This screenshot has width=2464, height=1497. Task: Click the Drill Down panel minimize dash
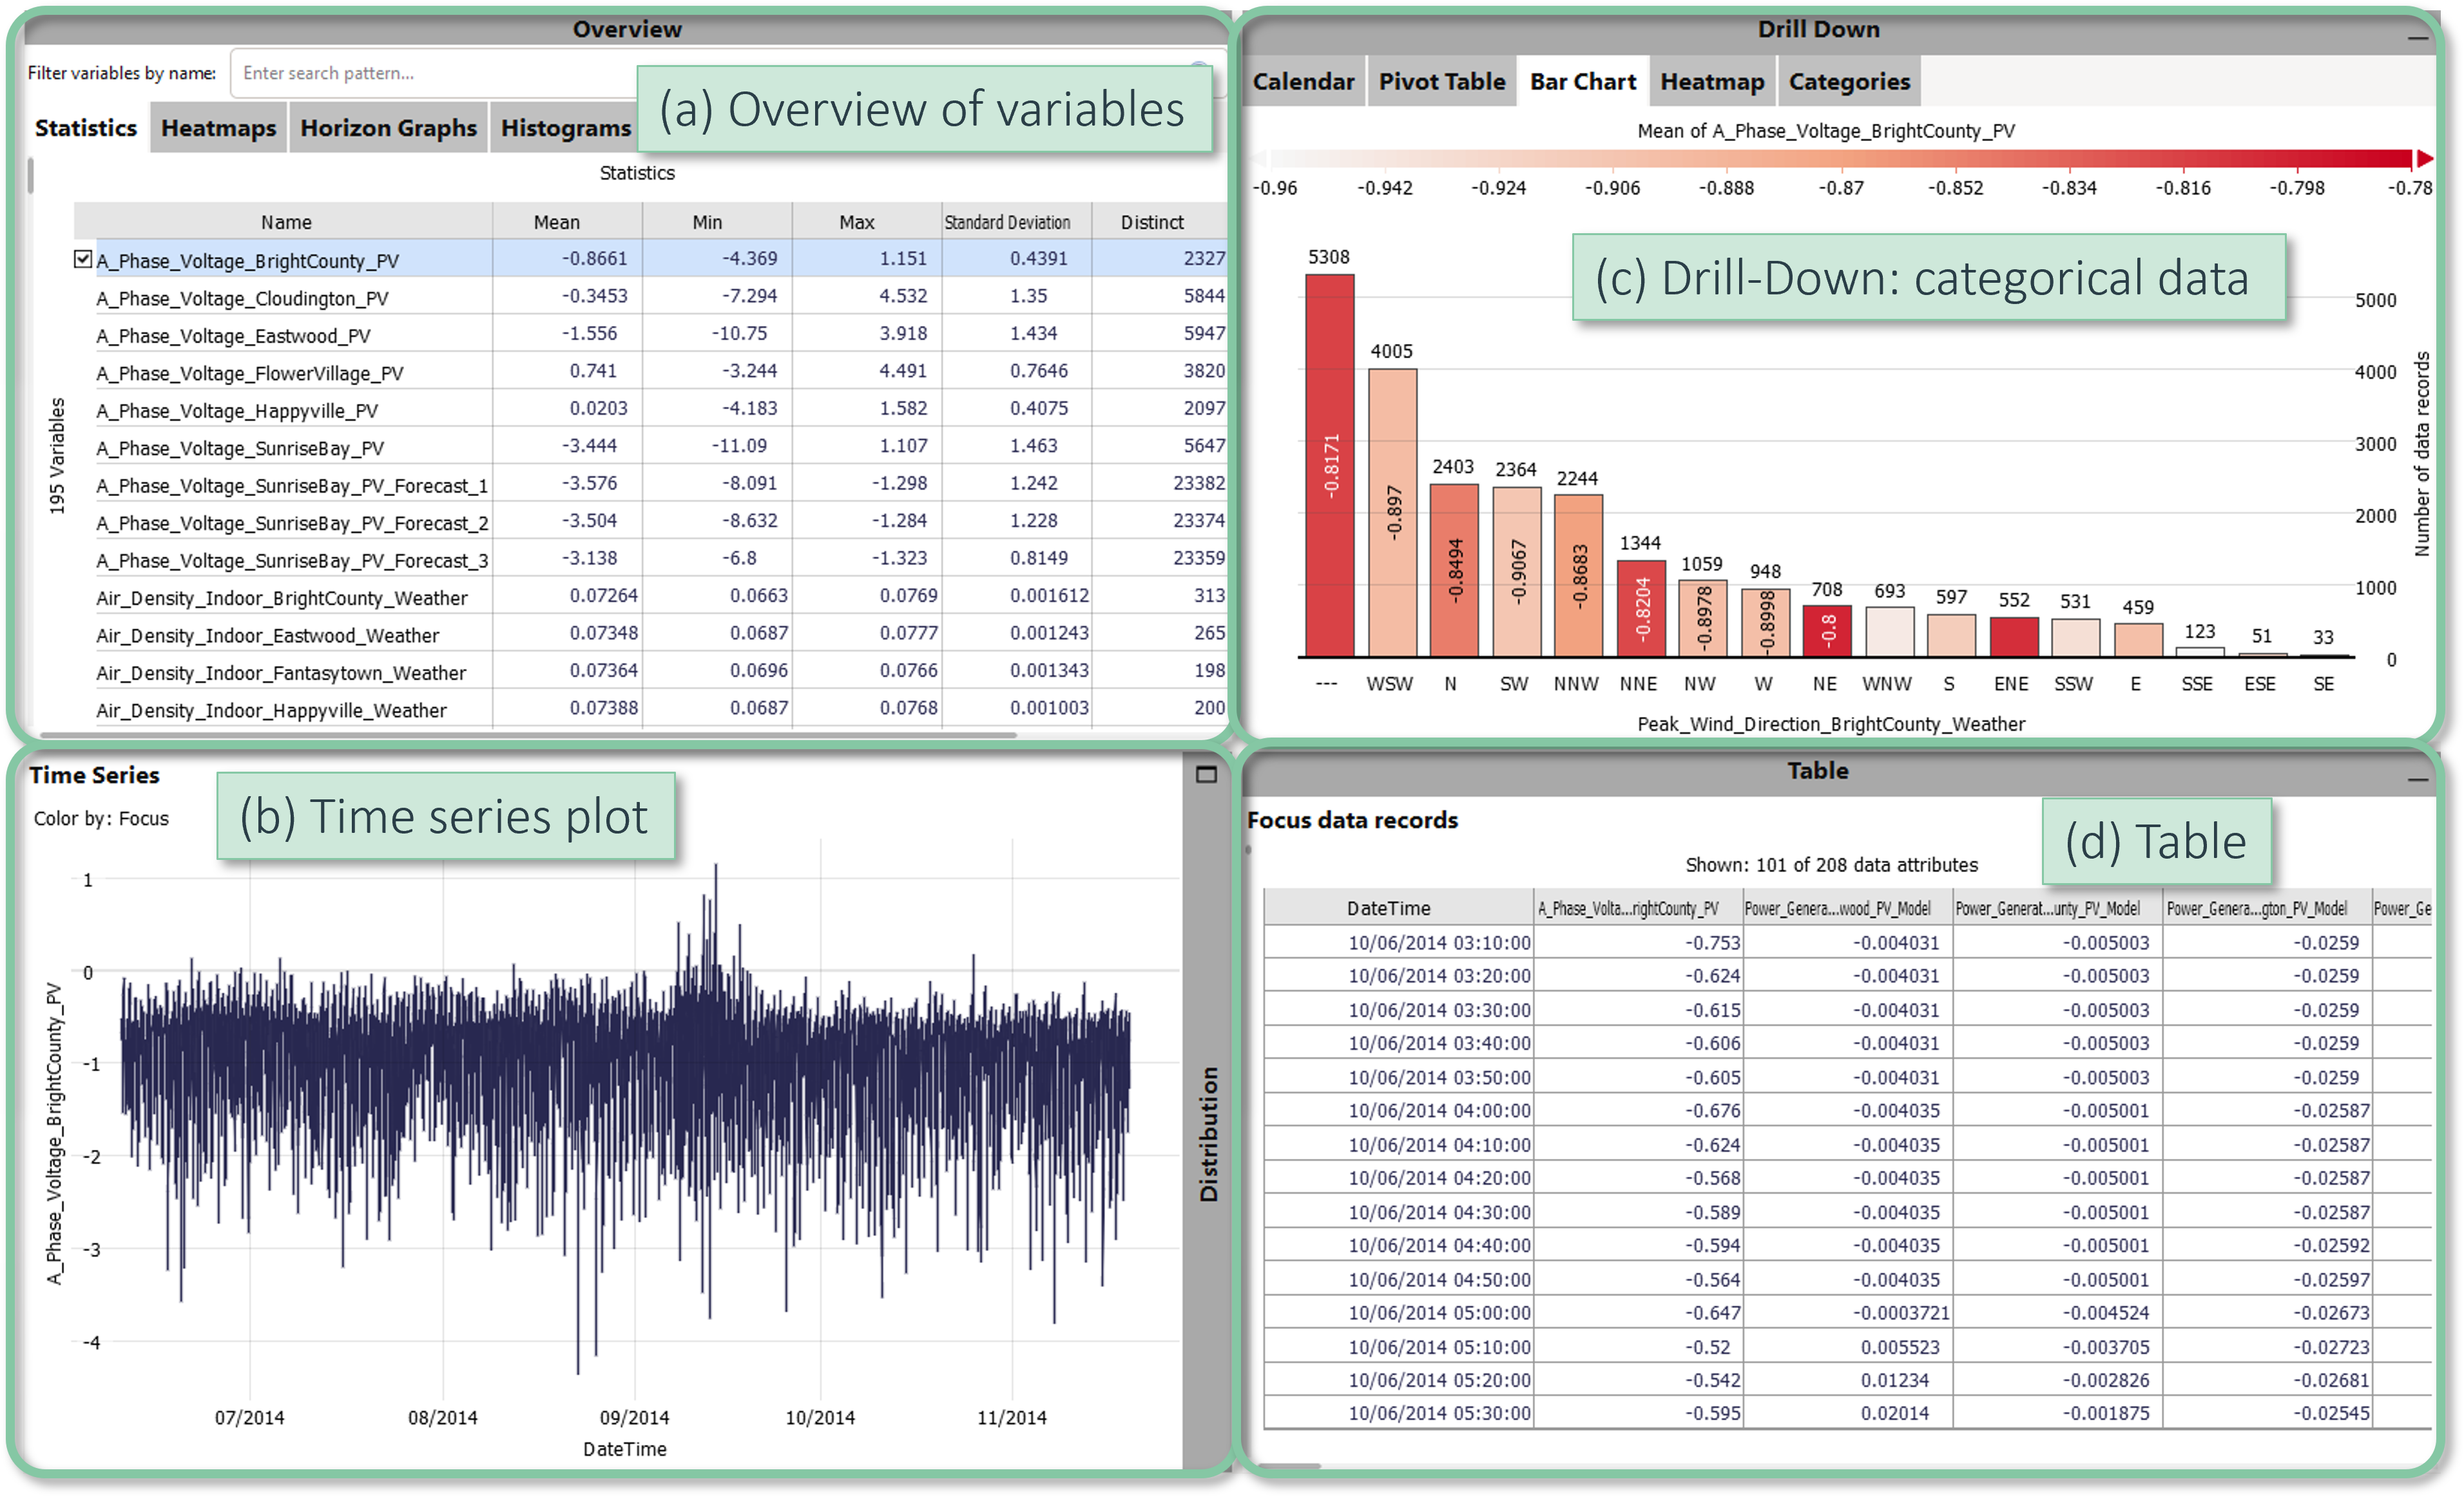[x=2417, y=38]
